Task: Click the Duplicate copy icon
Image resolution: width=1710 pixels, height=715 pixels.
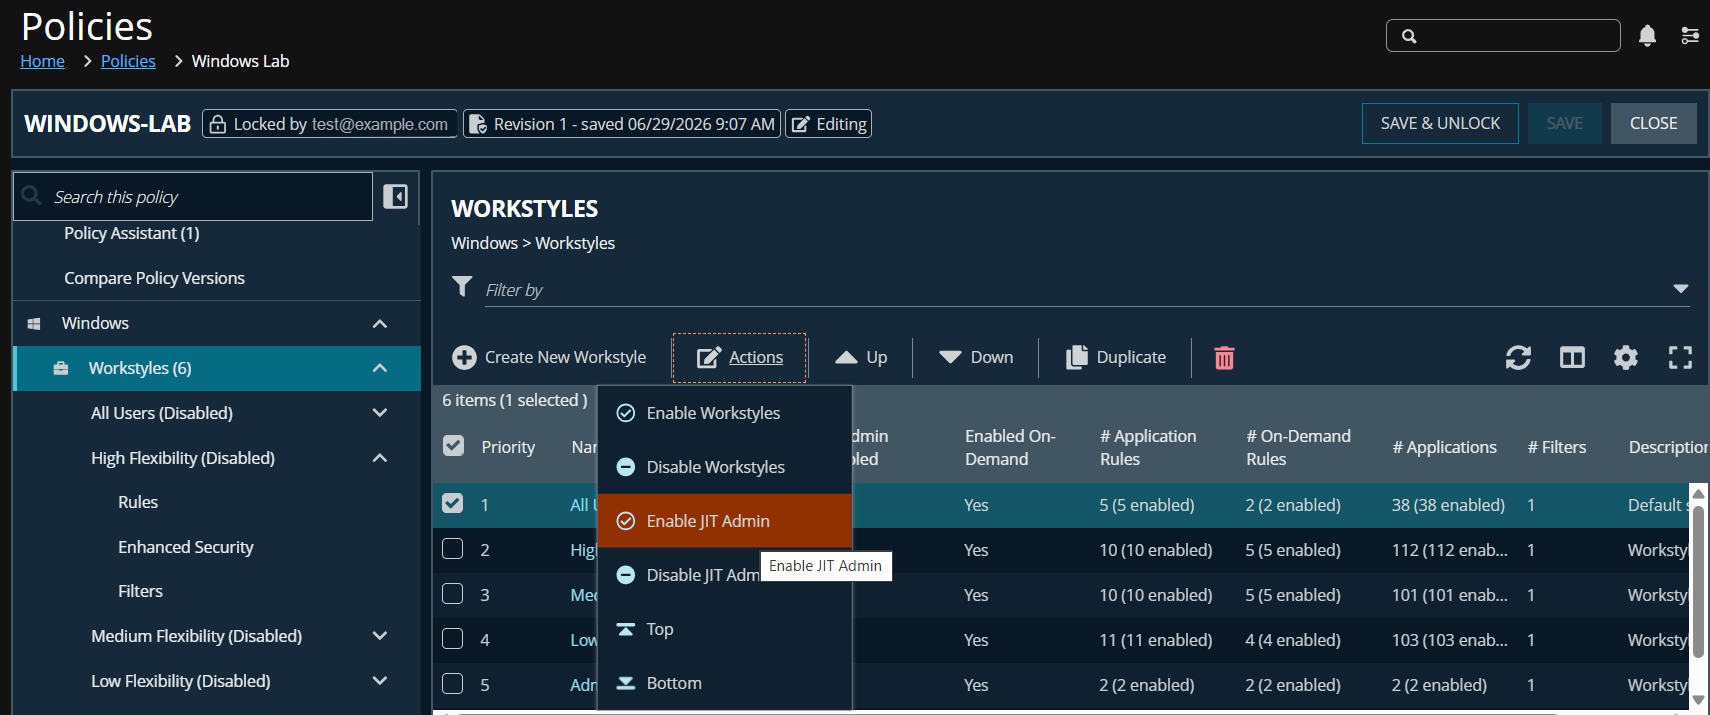Action: click(x=1076, y=357)
